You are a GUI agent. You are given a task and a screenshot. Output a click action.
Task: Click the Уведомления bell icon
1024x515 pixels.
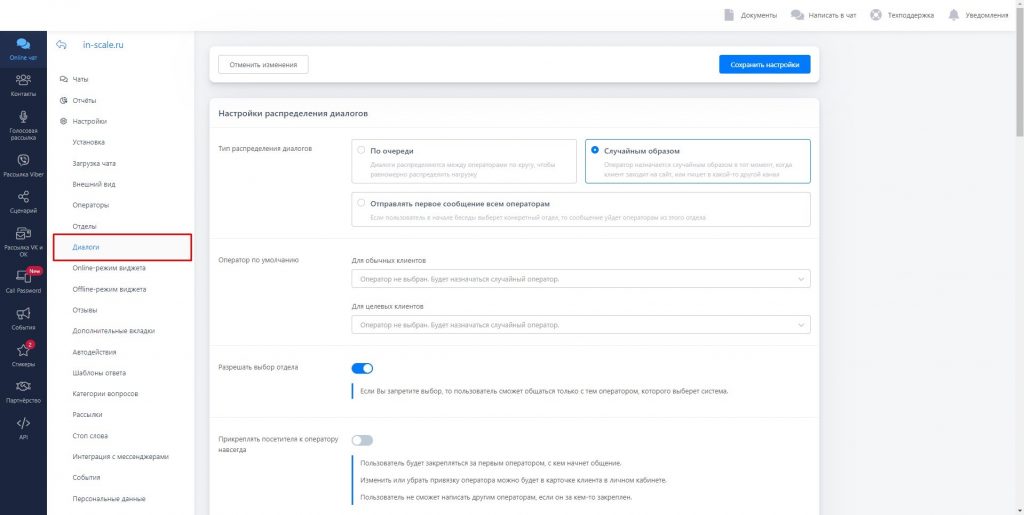[x=953, y=15]
